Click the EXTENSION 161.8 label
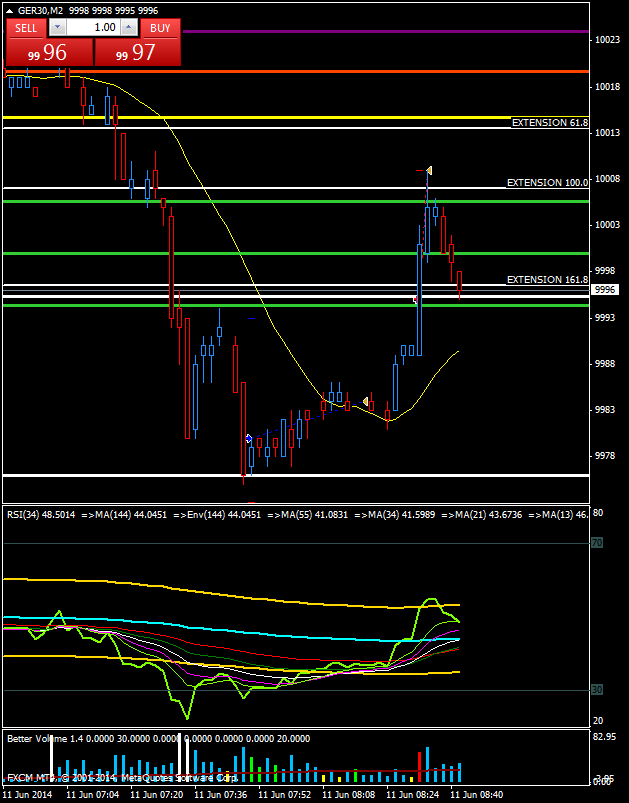629x803 pixels. pyautogui.click(x=547, y=280)
